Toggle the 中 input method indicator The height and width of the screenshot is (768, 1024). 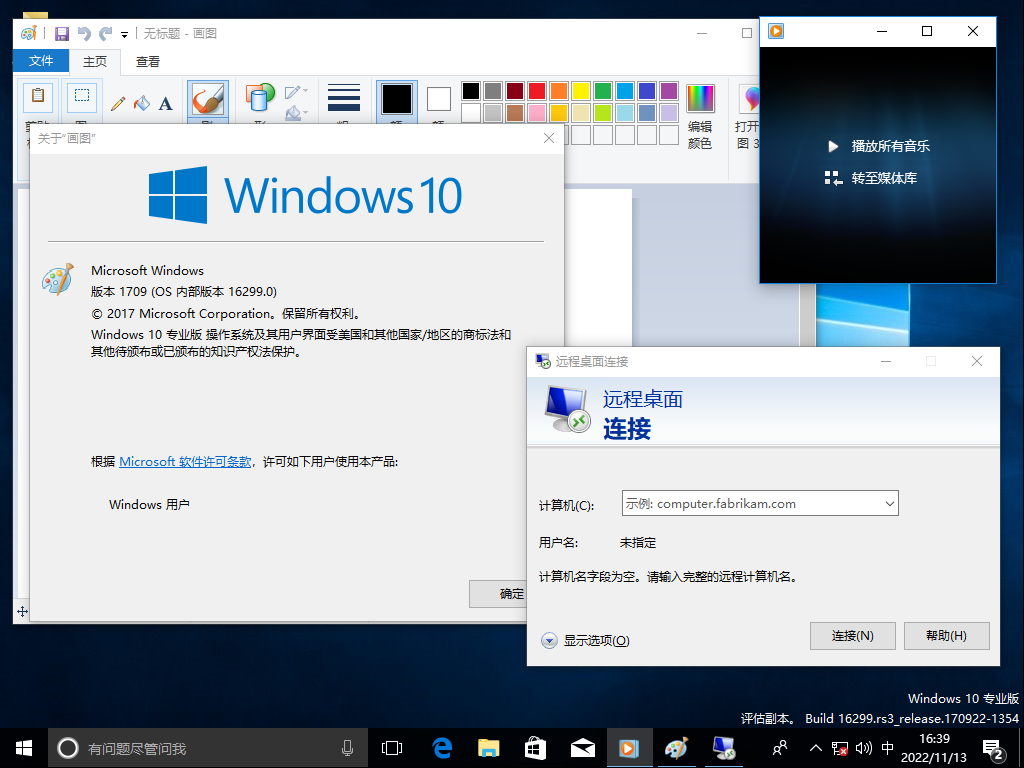(x=888, y=748)
